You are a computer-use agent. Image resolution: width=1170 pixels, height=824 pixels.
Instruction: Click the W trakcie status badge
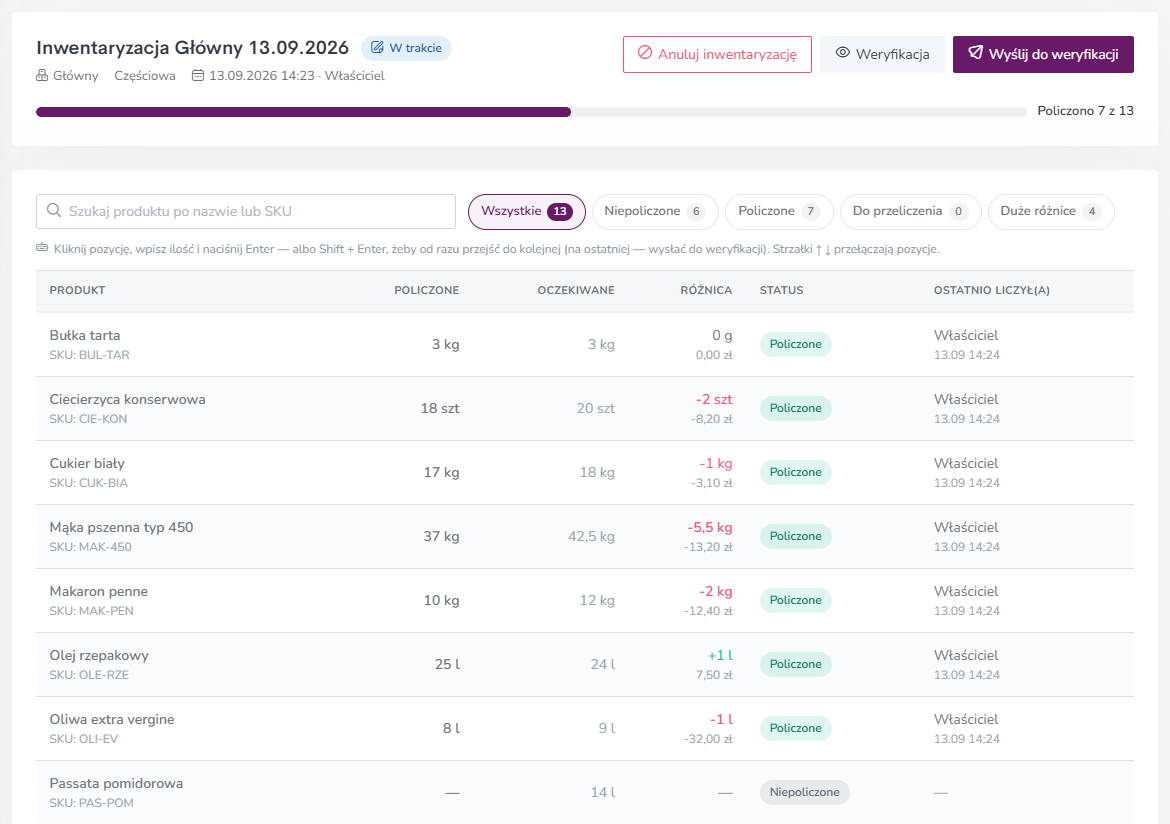[x=407, y=48]
